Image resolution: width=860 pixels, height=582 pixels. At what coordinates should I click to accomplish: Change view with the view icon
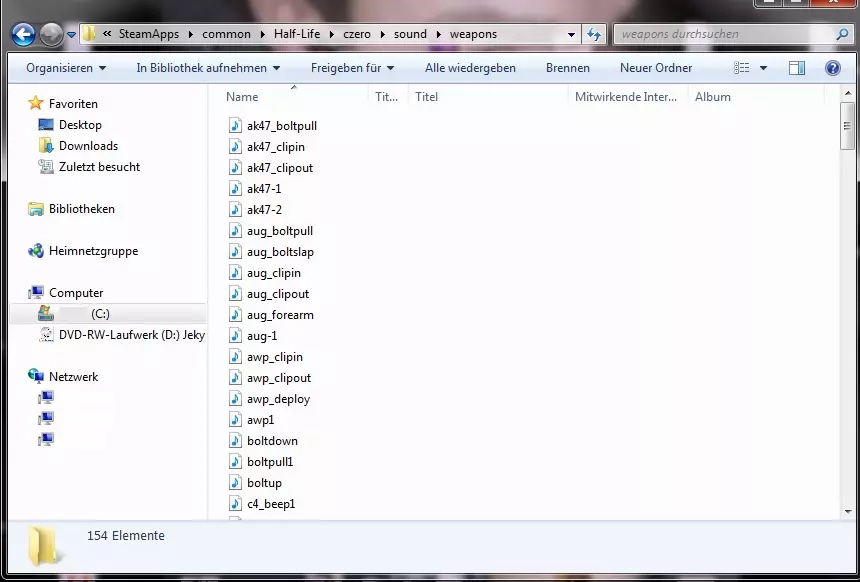742,68
